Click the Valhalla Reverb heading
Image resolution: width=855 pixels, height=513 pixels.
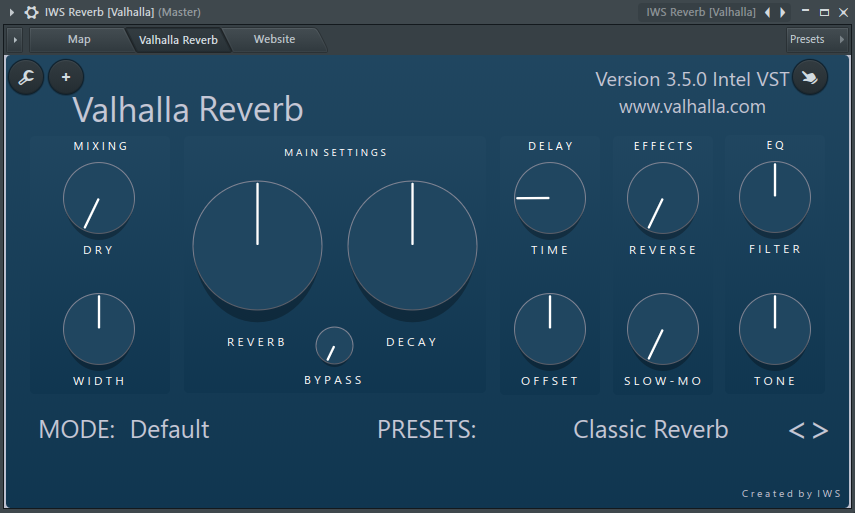tap(188, 110)
